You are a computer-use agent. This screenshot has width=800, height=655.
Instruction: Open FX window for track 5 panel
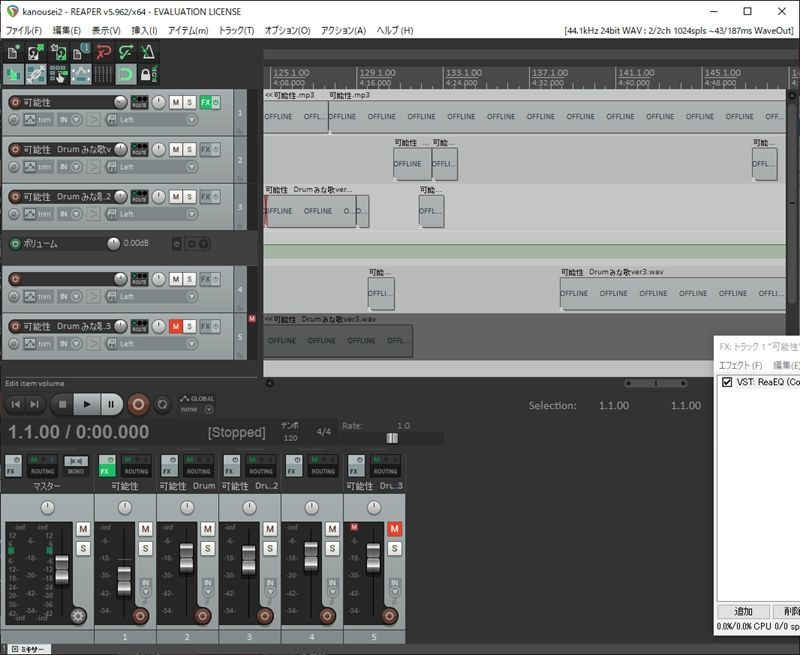click(205, 326)
